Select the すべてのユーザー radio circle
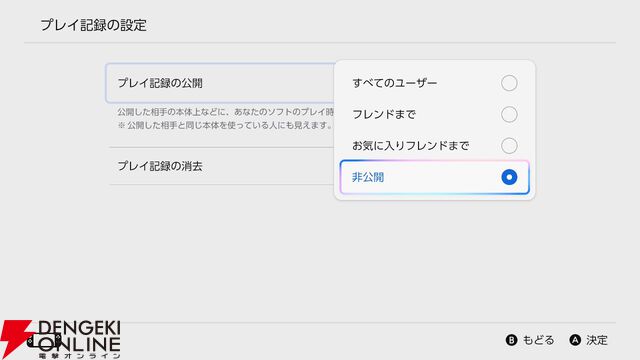Screen dimensions: 640x360 tap(509, 83)
